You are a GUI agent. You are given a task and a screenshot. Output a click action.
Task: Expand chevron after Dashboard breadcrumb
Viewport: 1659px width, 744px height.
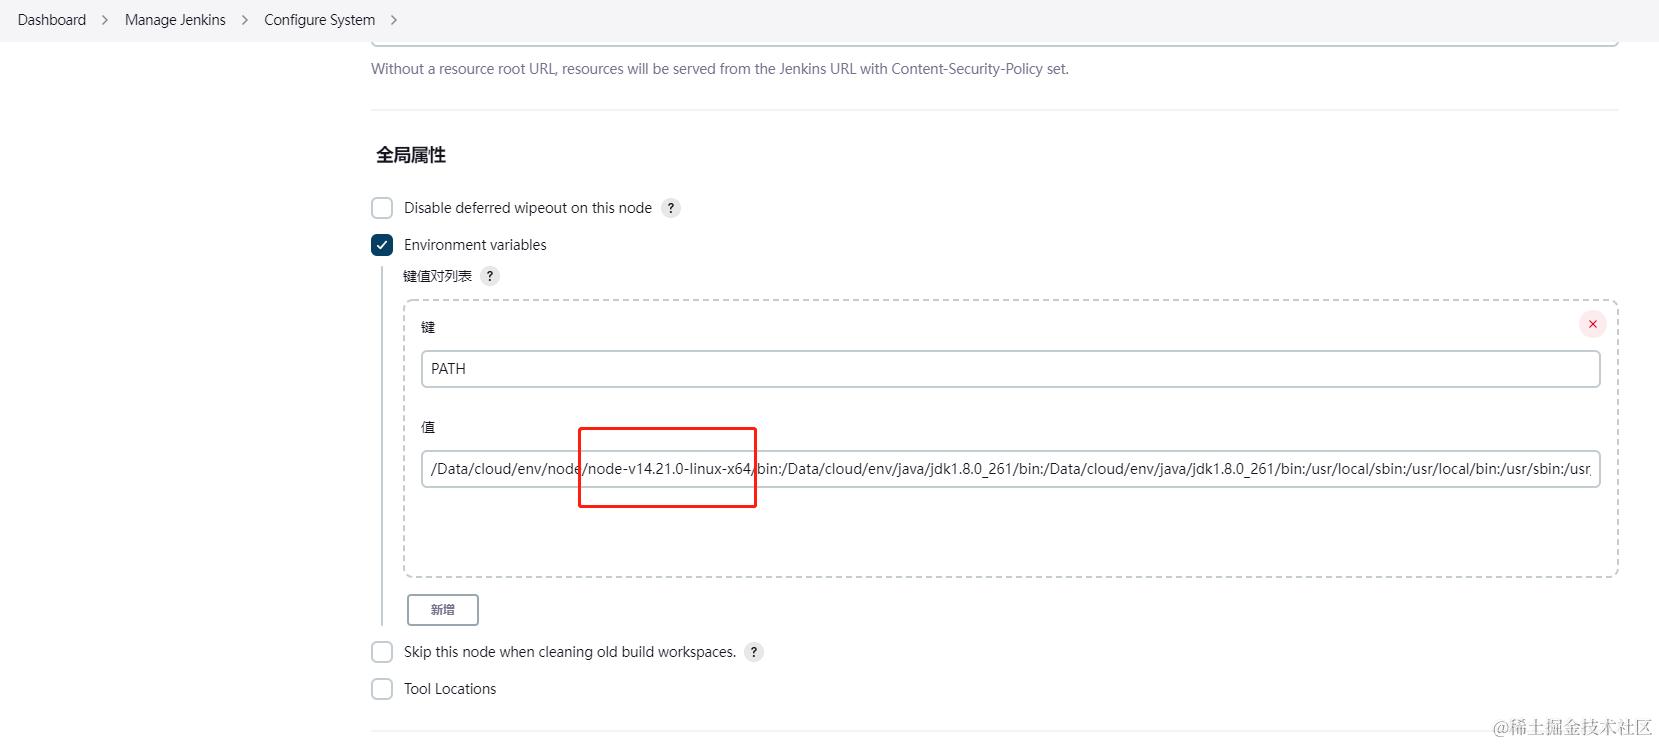coord(105,20)
